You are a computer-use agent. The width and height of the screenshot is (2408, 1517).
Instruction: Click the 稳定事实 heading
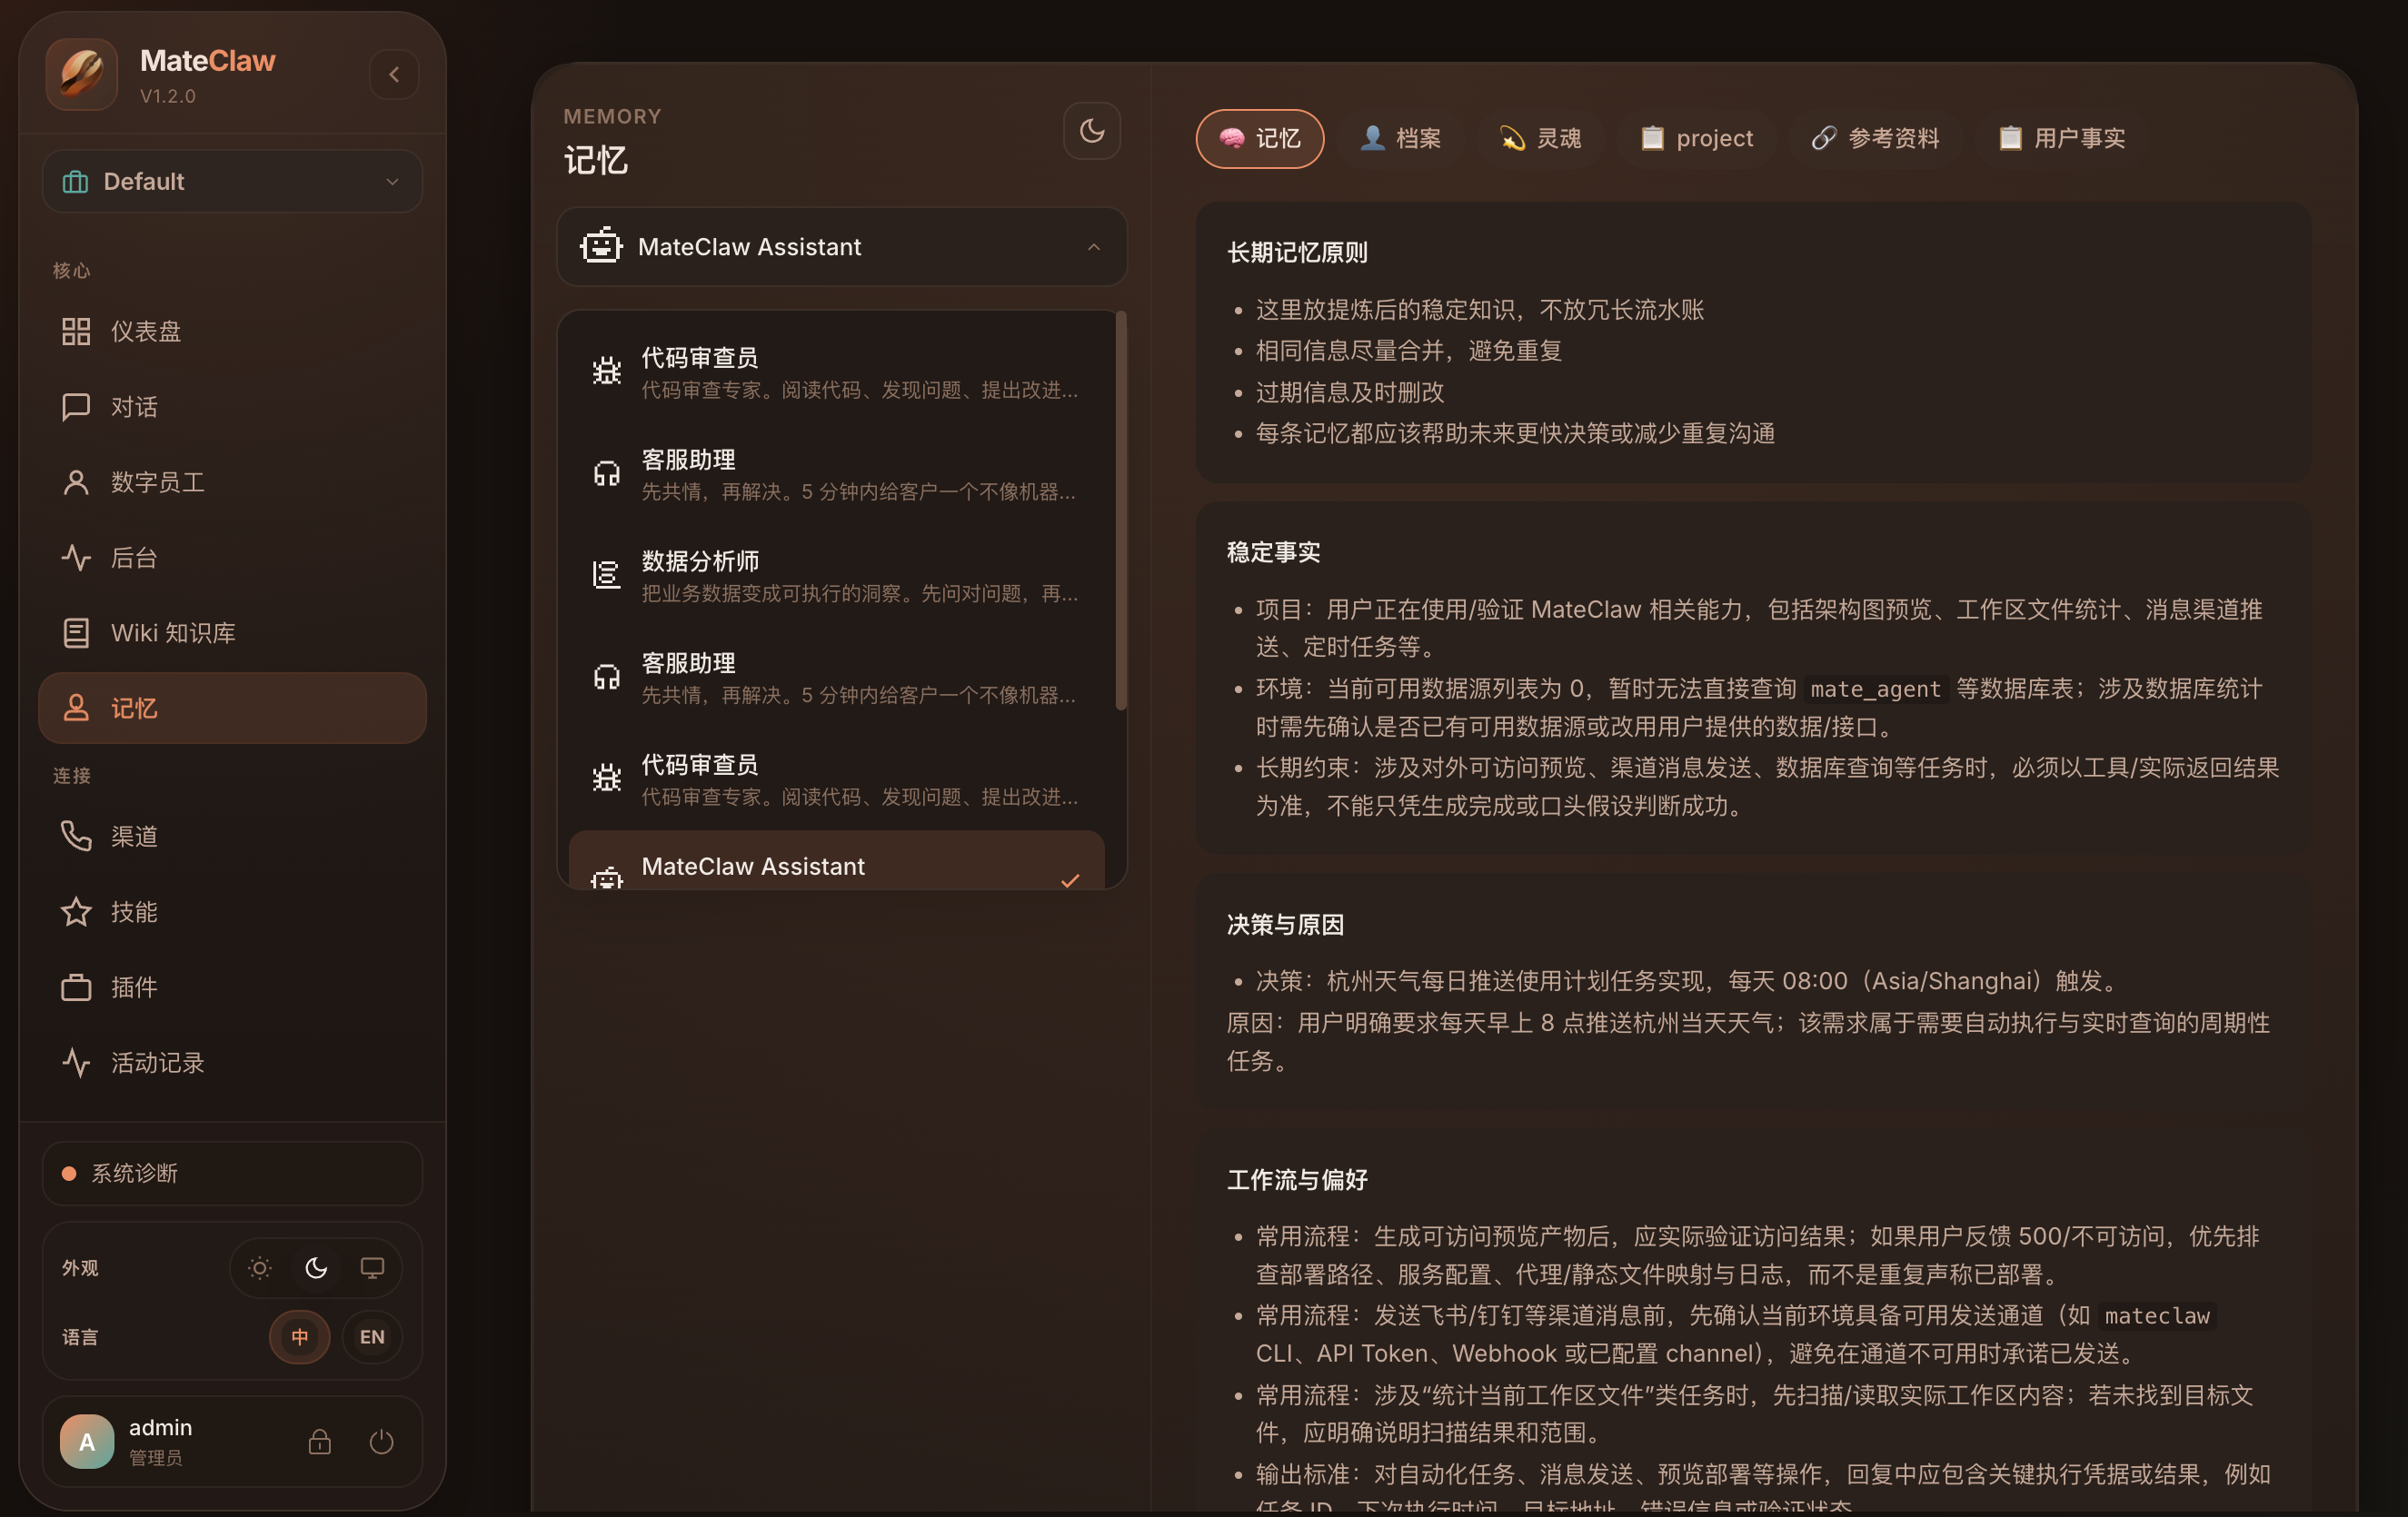pos(1274,552)
